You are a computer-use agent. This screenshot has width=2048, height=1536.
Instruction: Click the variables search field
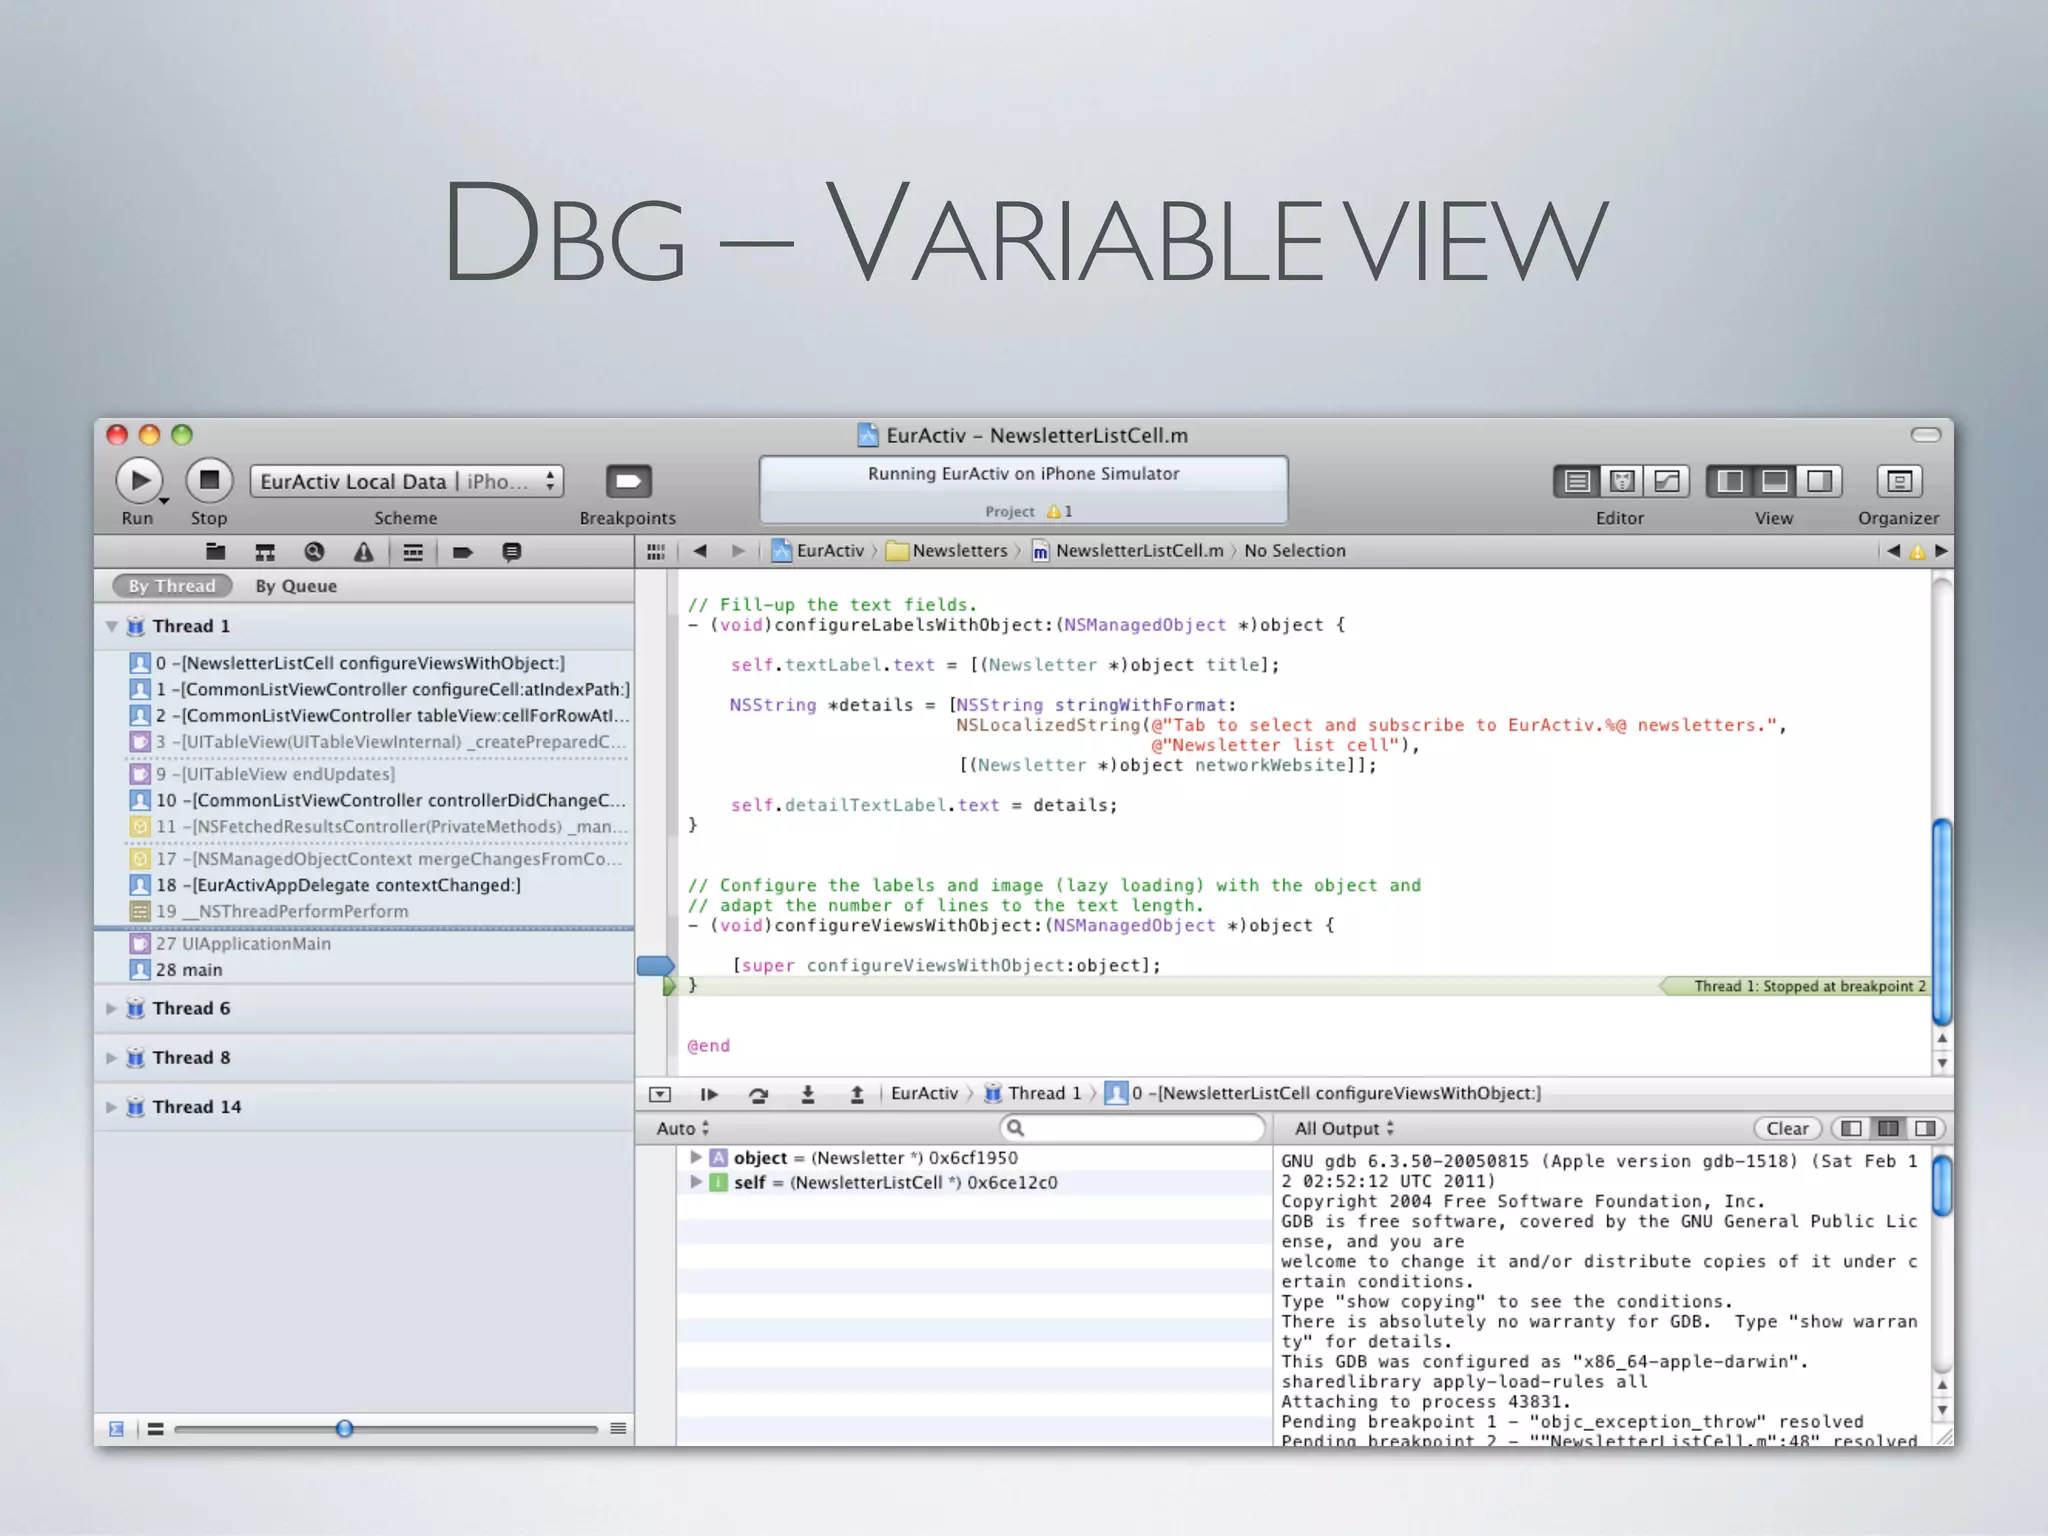tap(1133, 1128)
